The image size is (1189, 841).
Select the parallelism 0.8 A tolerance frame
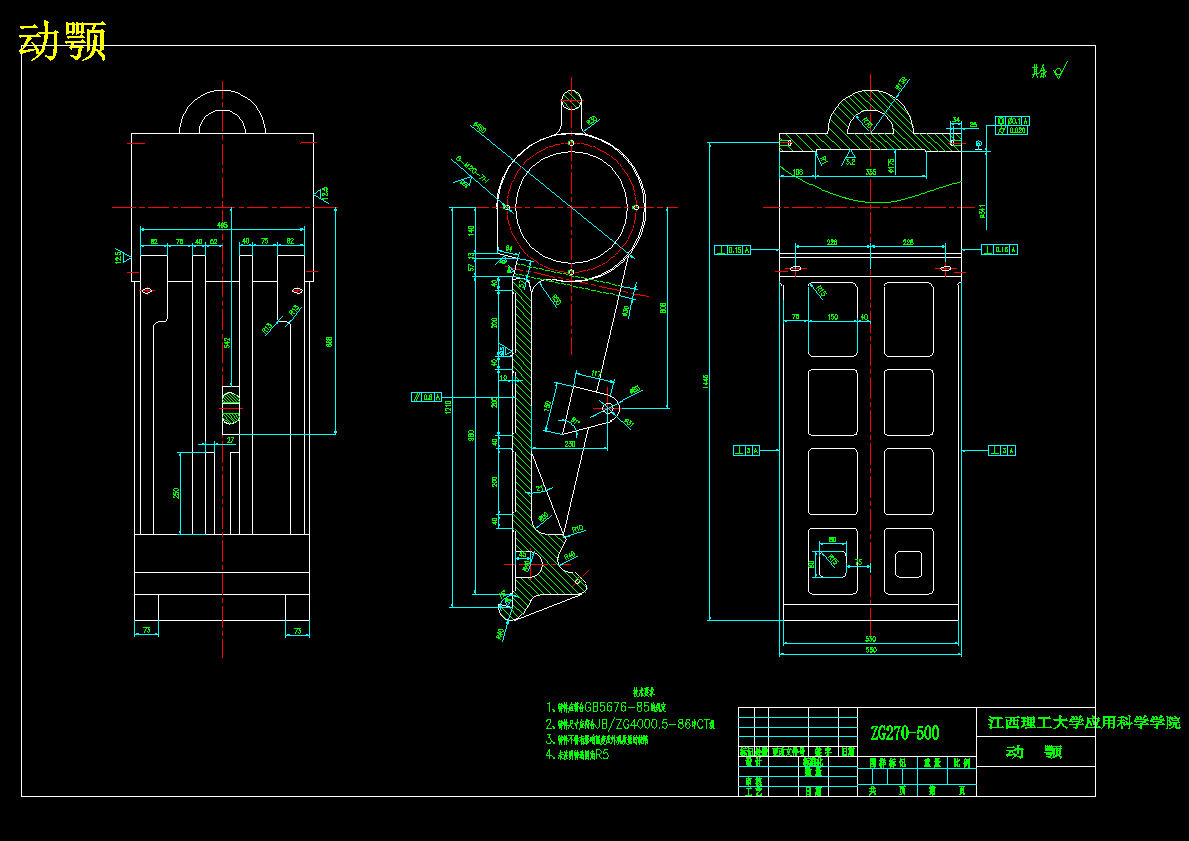click(426, 397)
